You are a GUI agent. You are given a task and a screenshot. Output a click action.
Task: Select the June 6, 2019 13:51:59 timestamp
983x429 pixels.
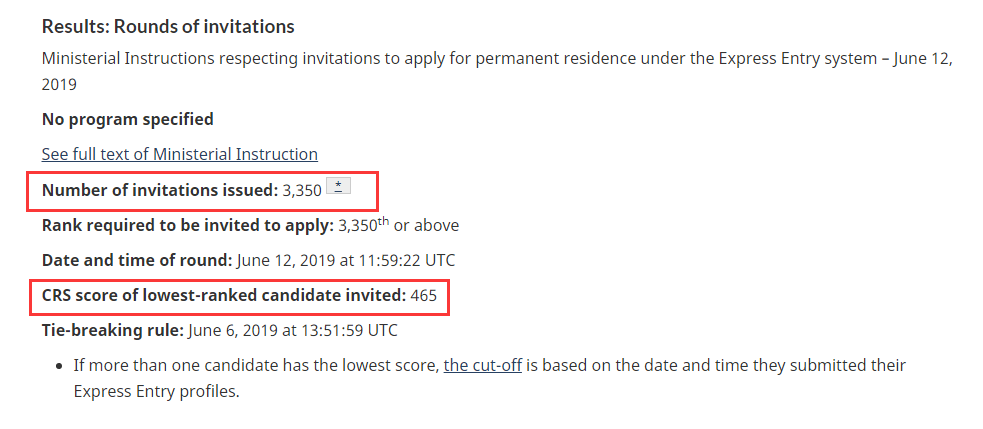click(292, 330)
